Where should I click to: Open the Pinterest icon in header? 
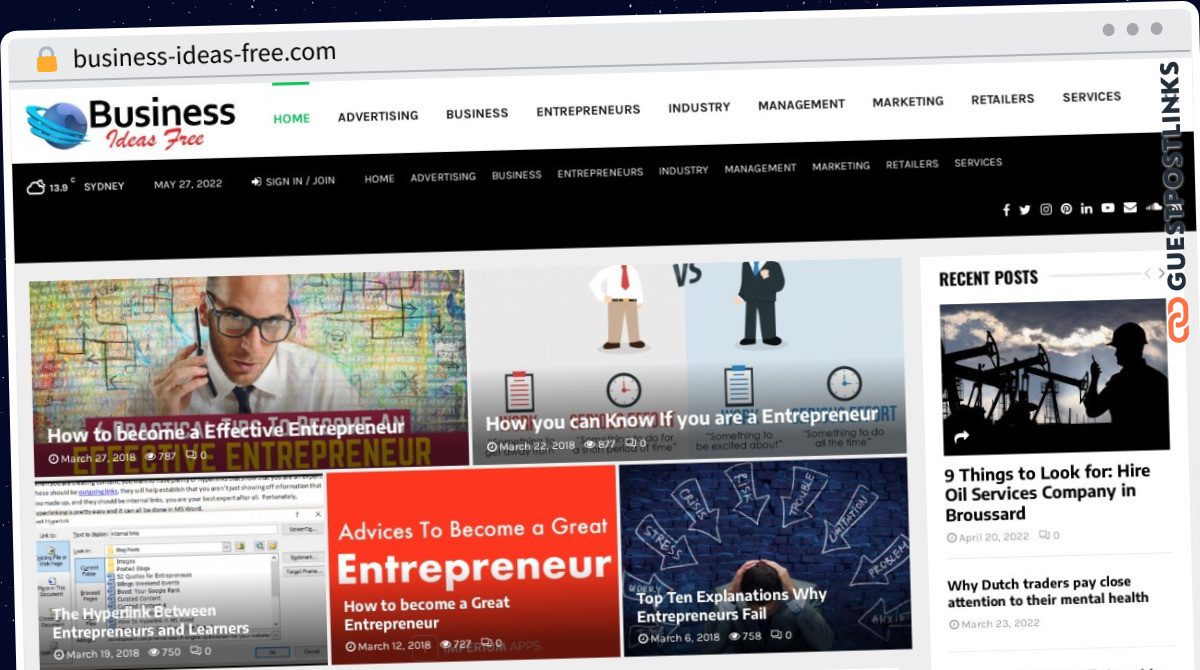tap(1067, 209)
